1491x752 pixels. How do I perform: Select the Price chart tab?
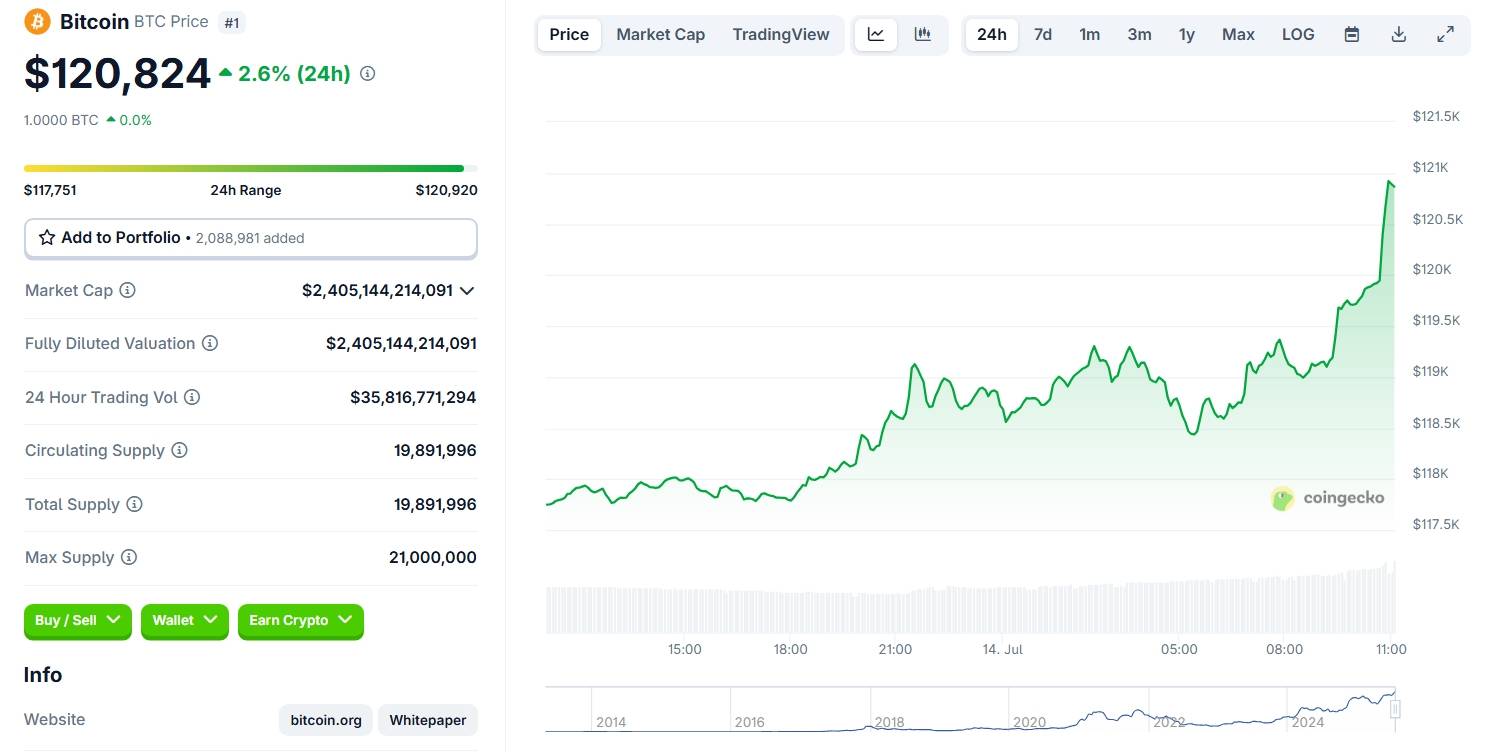569,34
